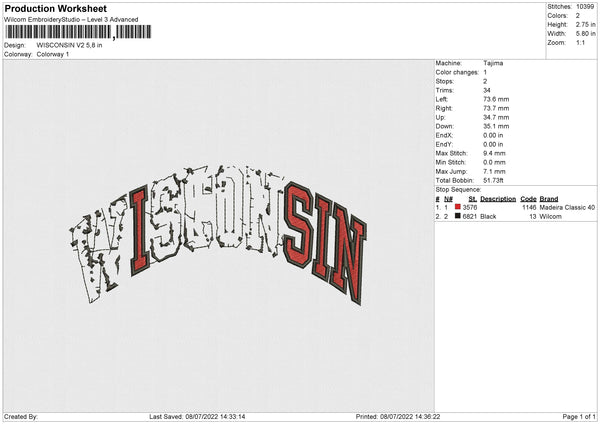Click the 'St.' column header
Viewport: 600px width, 424px height.
point(473,199)
